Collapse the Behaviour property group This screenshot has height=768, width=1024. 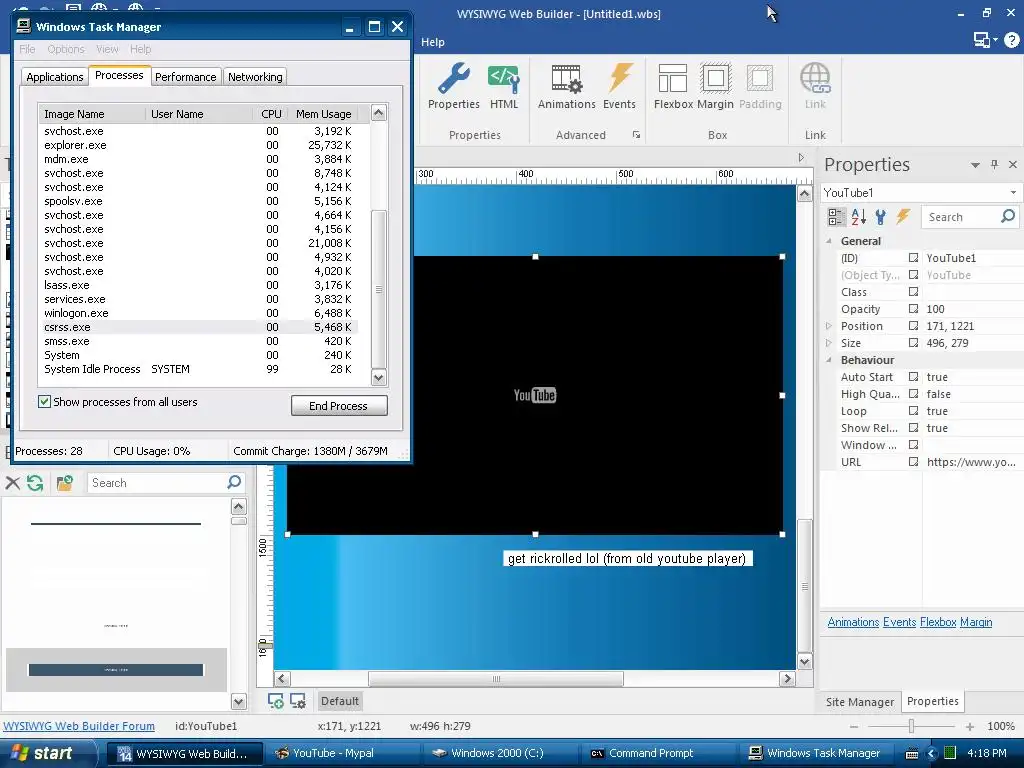pos(829,360)
